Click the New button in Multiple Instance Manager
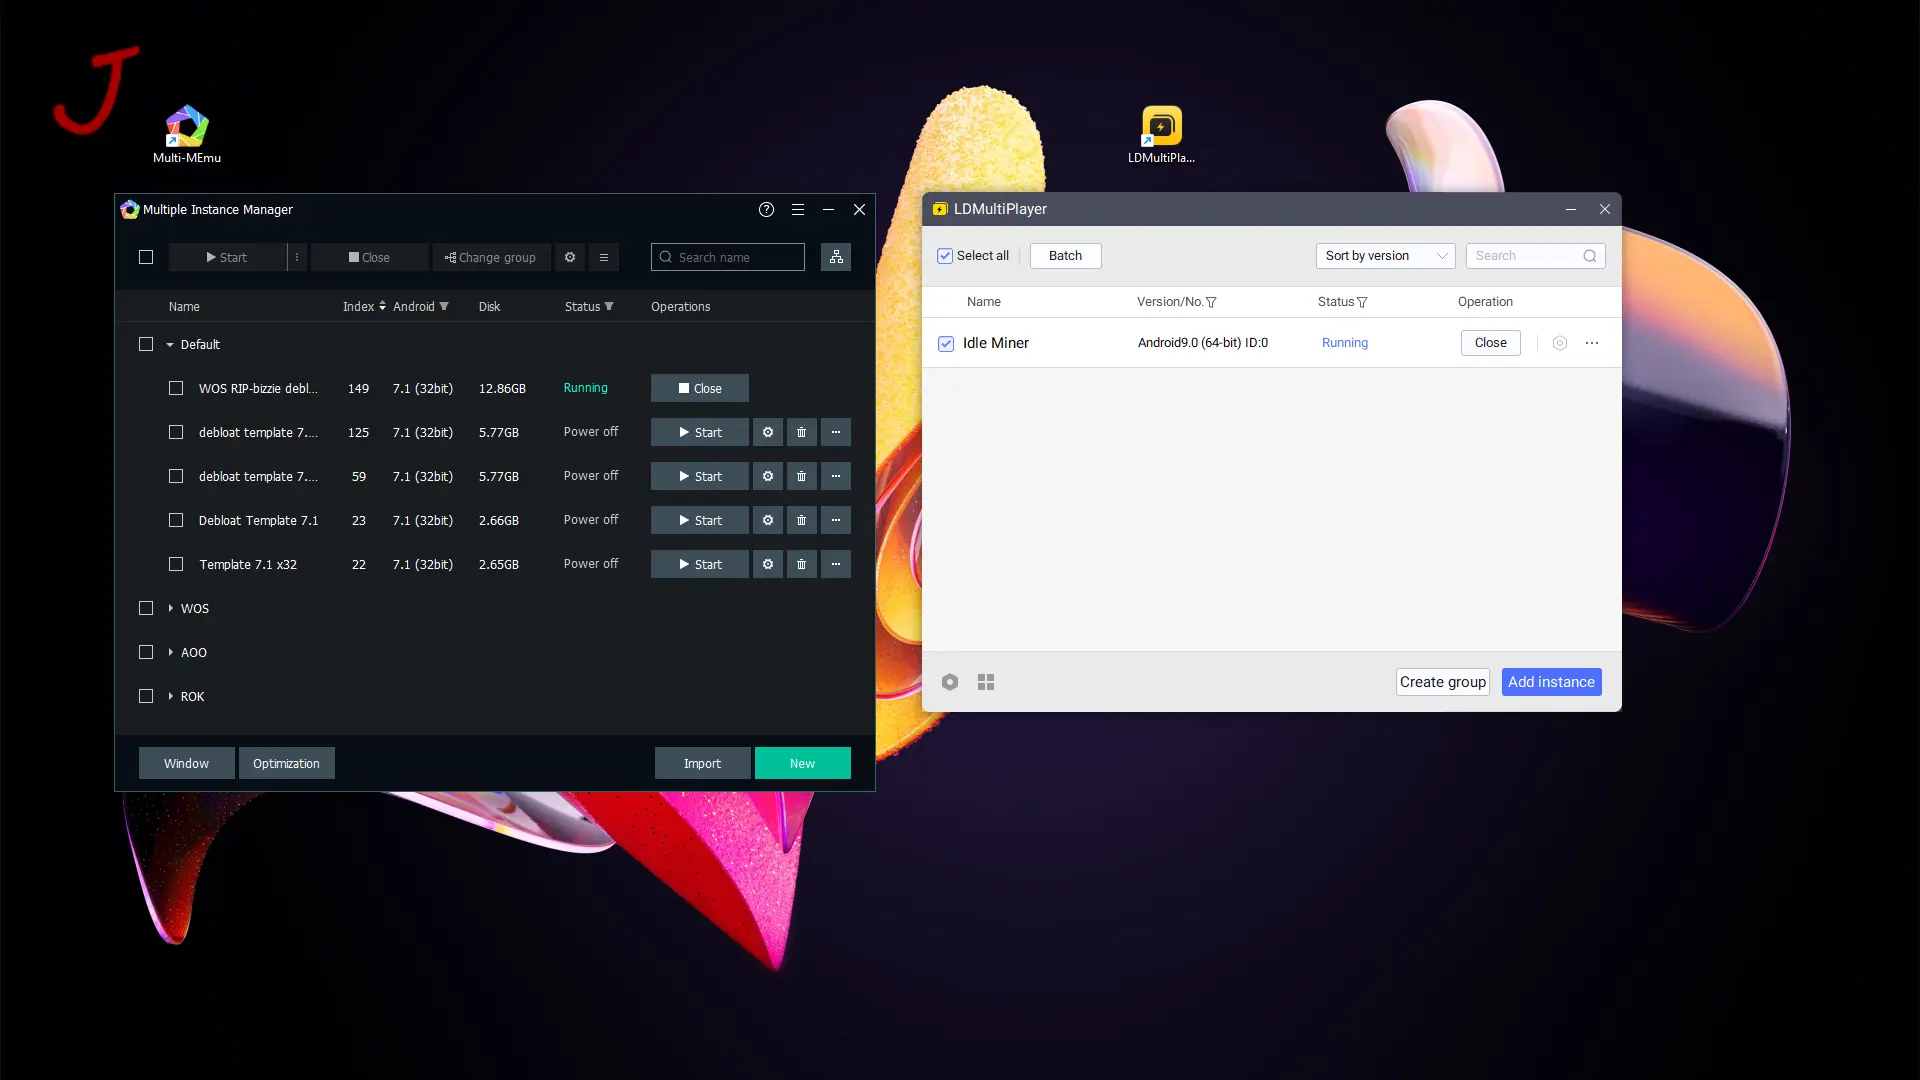This screenshot has height=1080, width=1920. [803, 763]
